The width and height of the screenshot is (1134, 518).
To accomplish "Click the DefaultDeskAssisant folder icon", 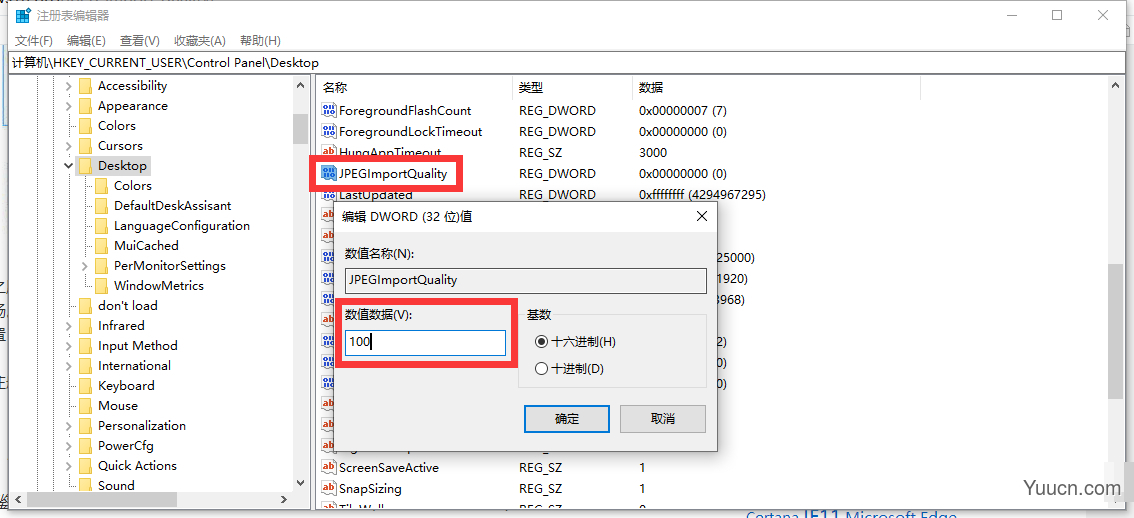I will (x=101, y=206).
